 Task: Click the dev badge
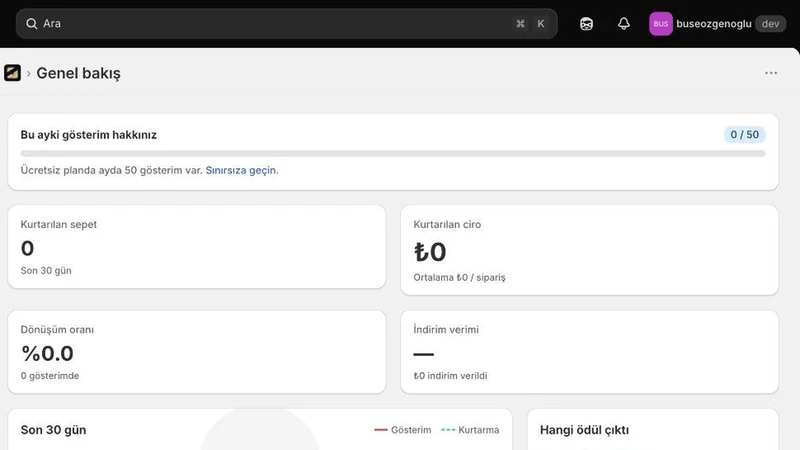pyautogui.click(x=770, y=23)
